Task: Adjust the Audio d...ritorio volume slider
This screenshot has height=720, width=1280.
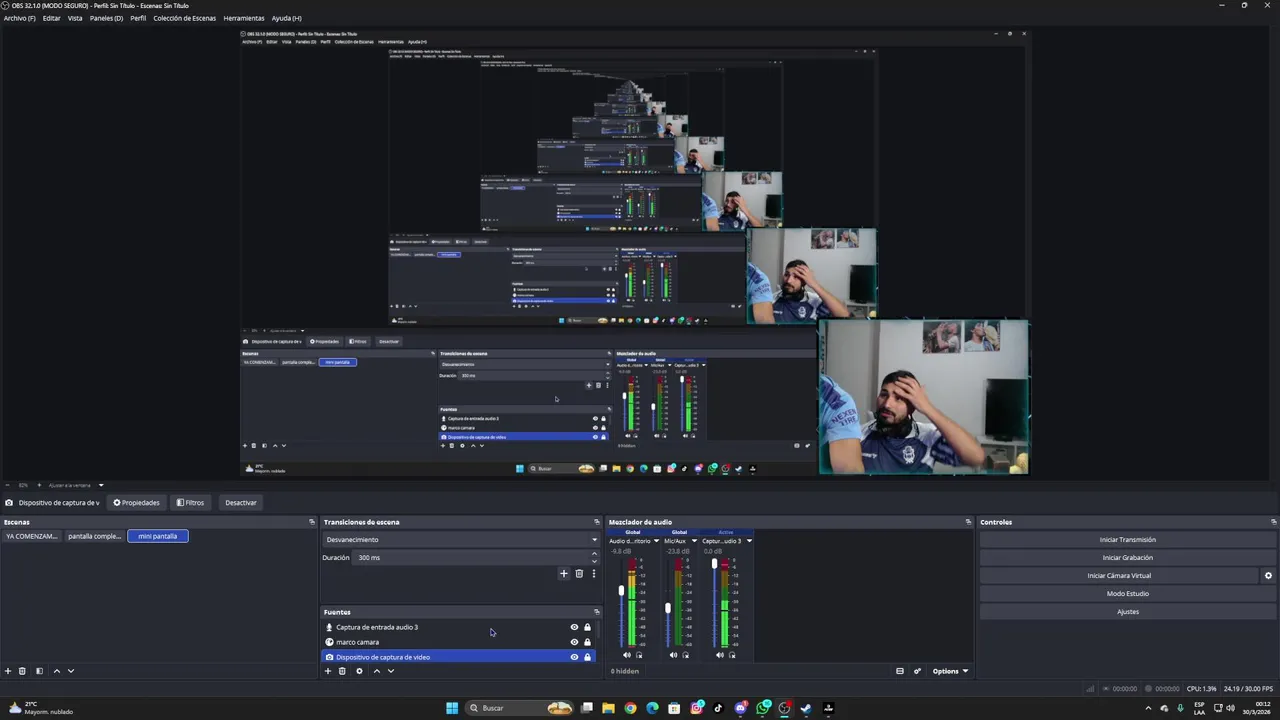Action: click(622, 591)
